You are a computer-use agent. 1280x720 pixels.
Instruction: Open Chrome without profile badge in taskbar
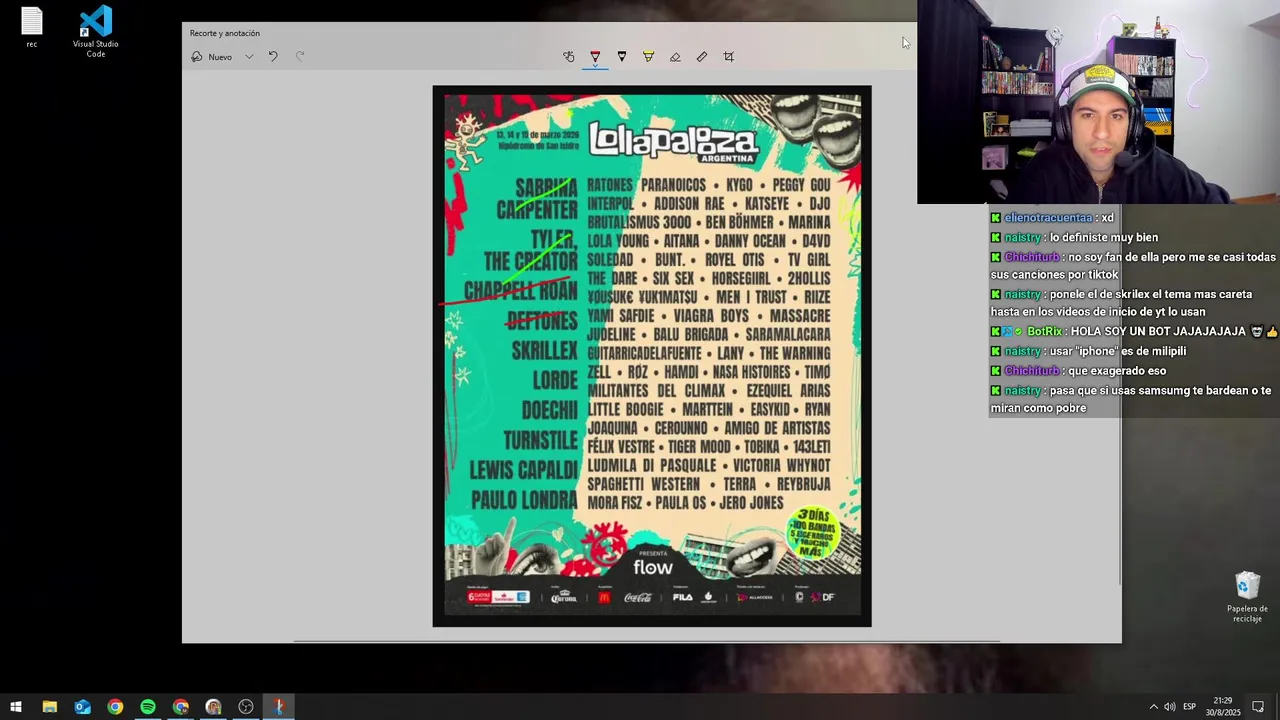point(115,707)
